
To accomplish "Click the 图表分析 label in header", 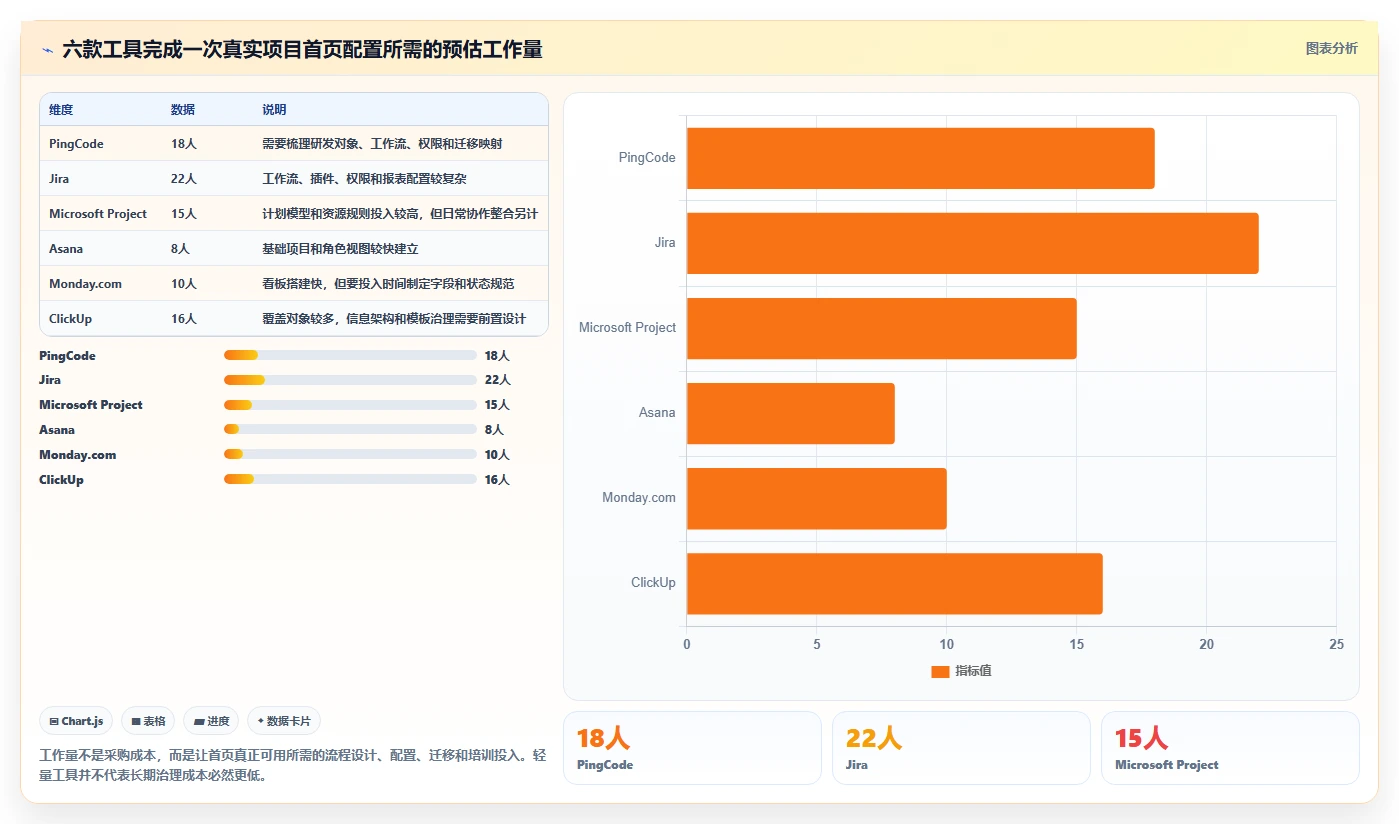I will pos(1331,48).
